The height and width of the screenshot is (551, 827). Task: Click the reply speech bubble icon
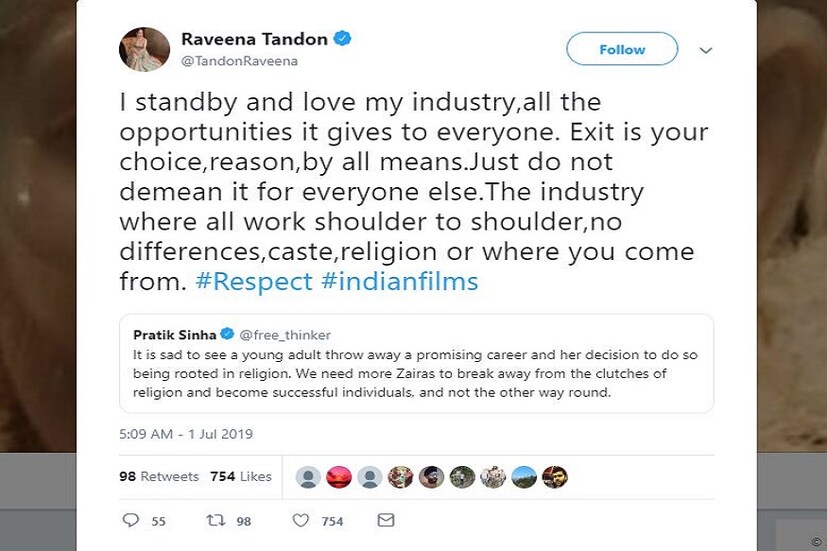click(x=130, y=521)
